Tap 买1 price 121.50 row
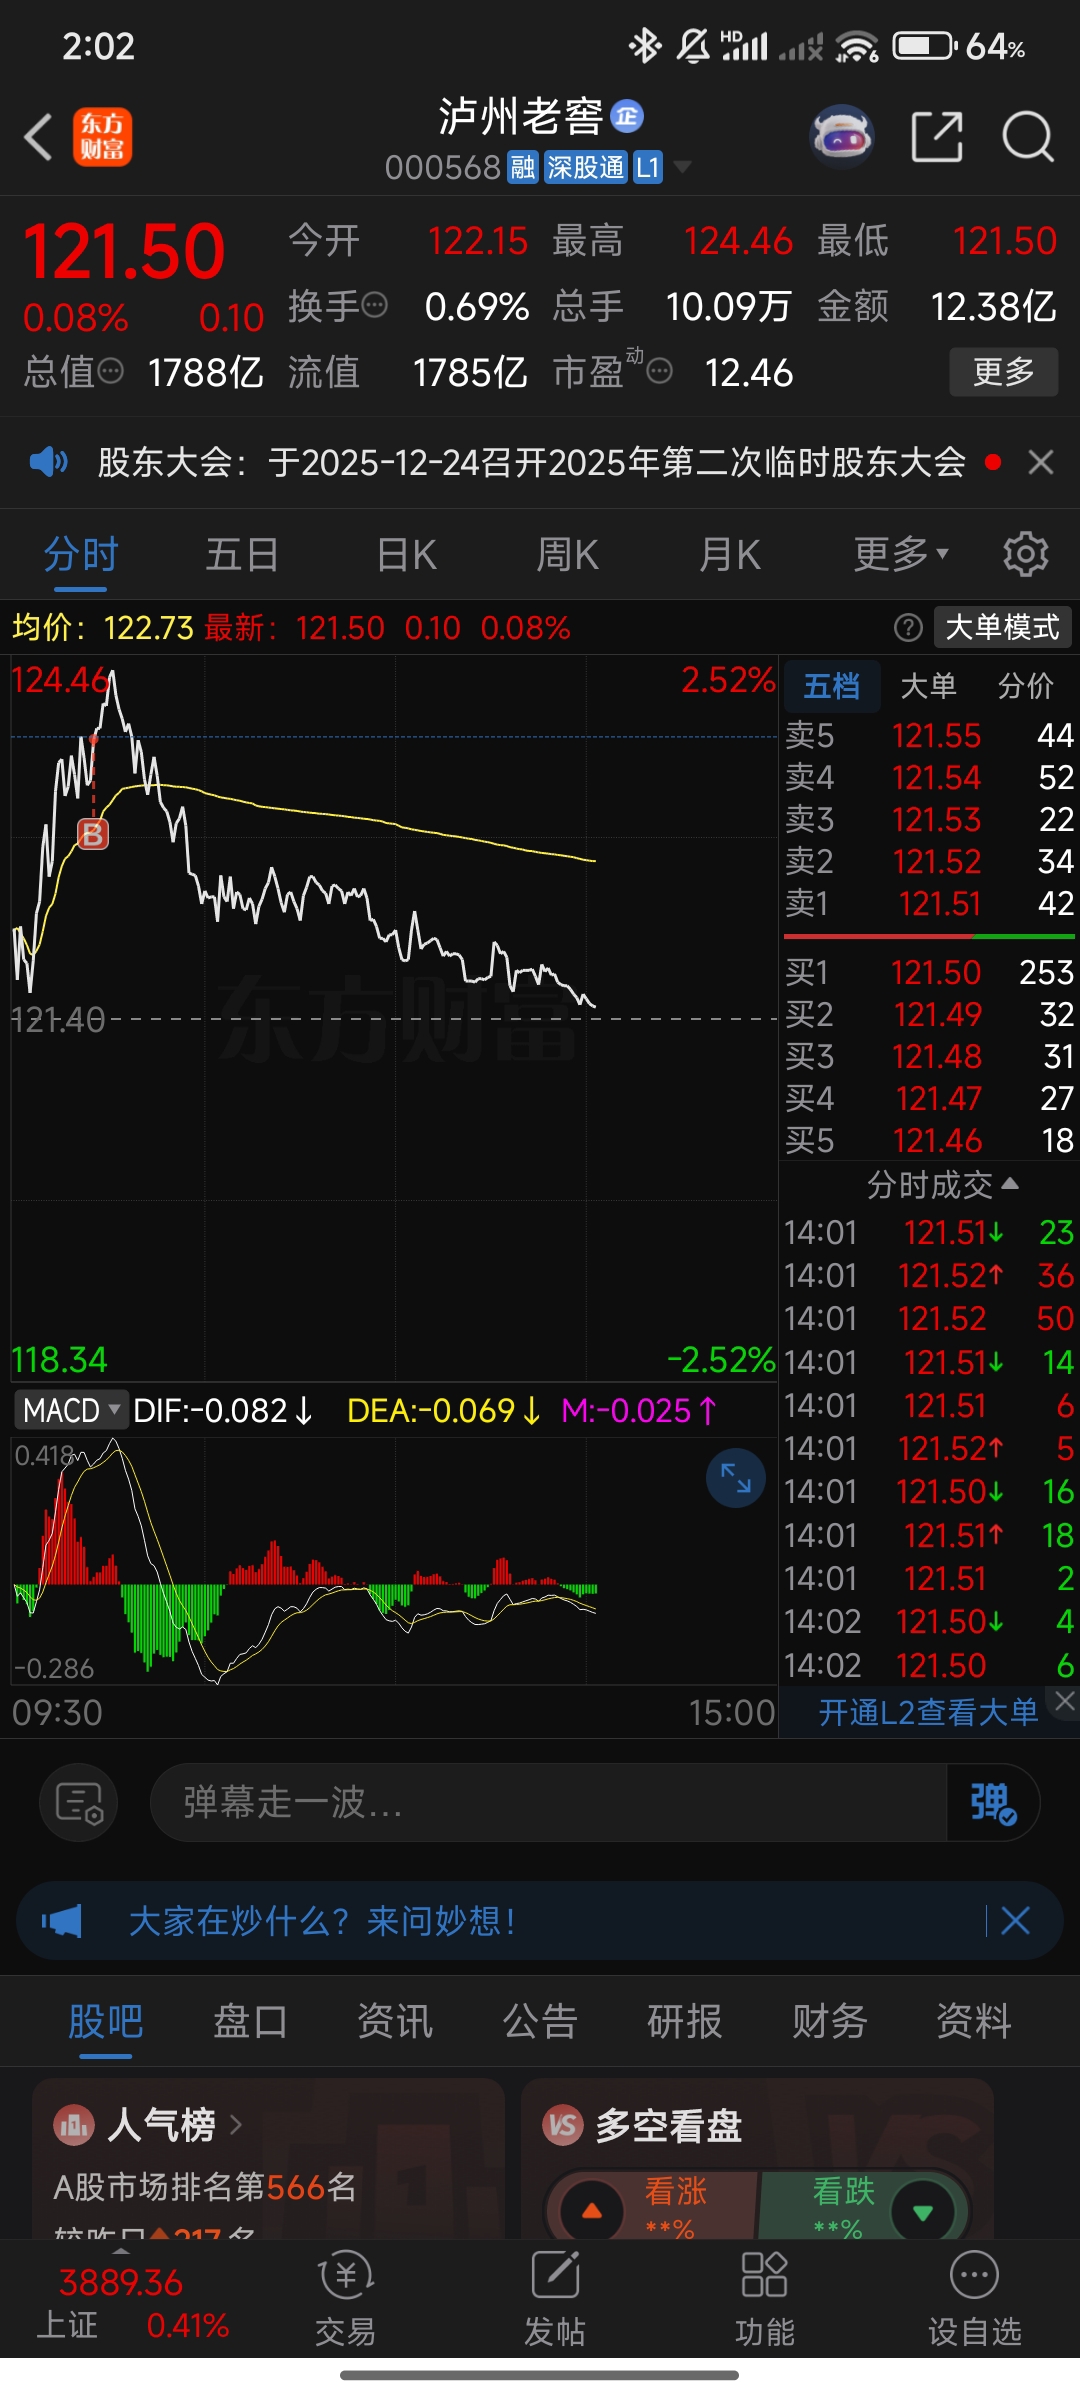The height and width of the screenshot is (2400, 1080). click(x=929, y=972)
